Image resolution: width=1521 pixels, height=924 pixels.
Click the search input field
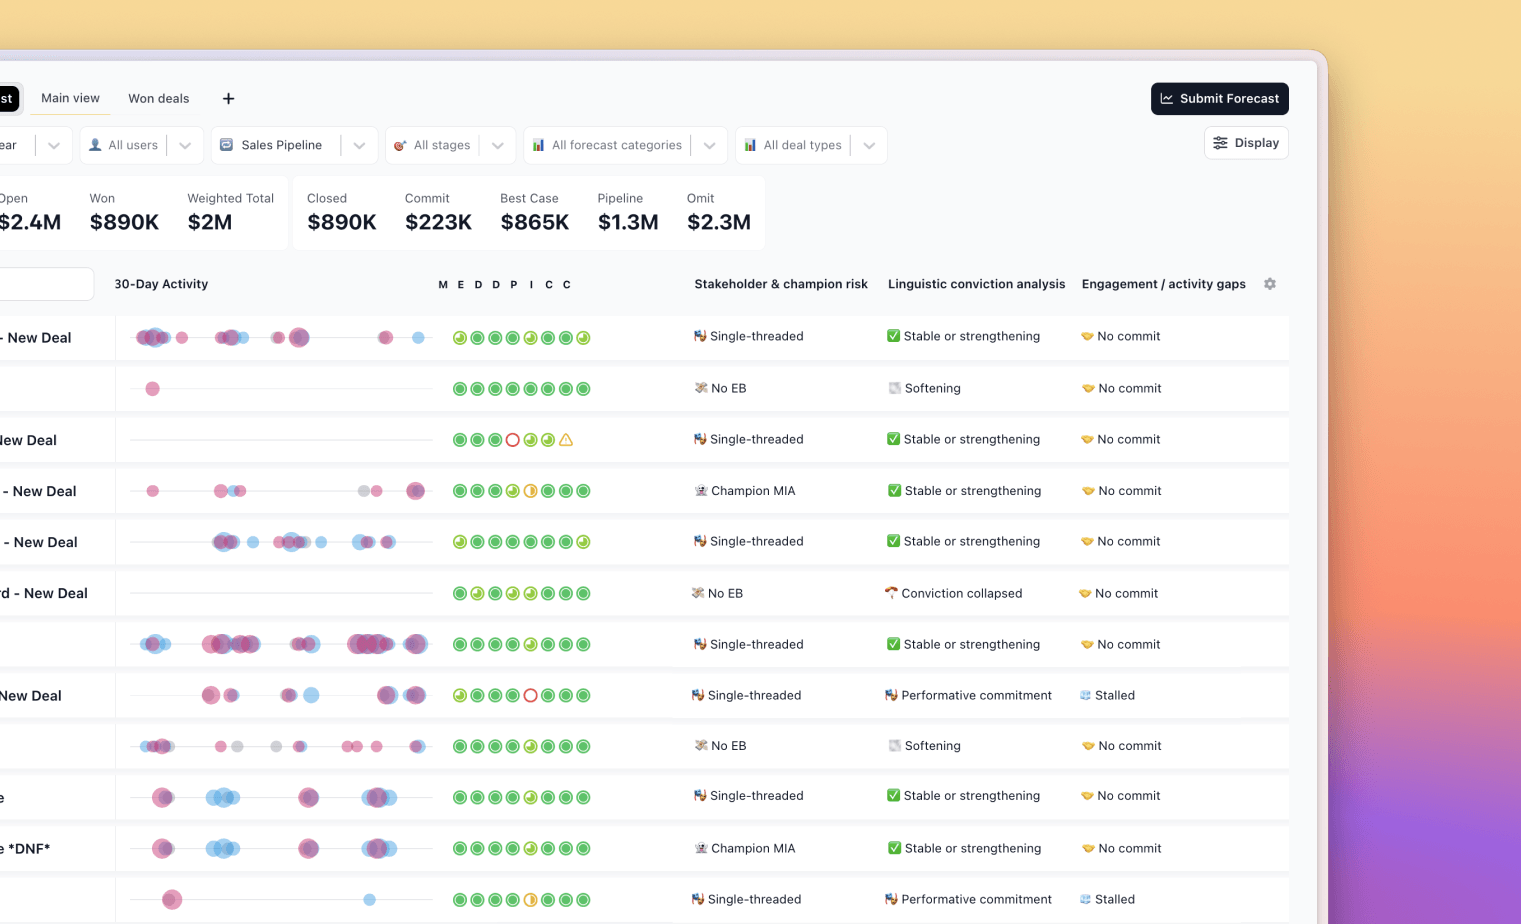[45, 284]
